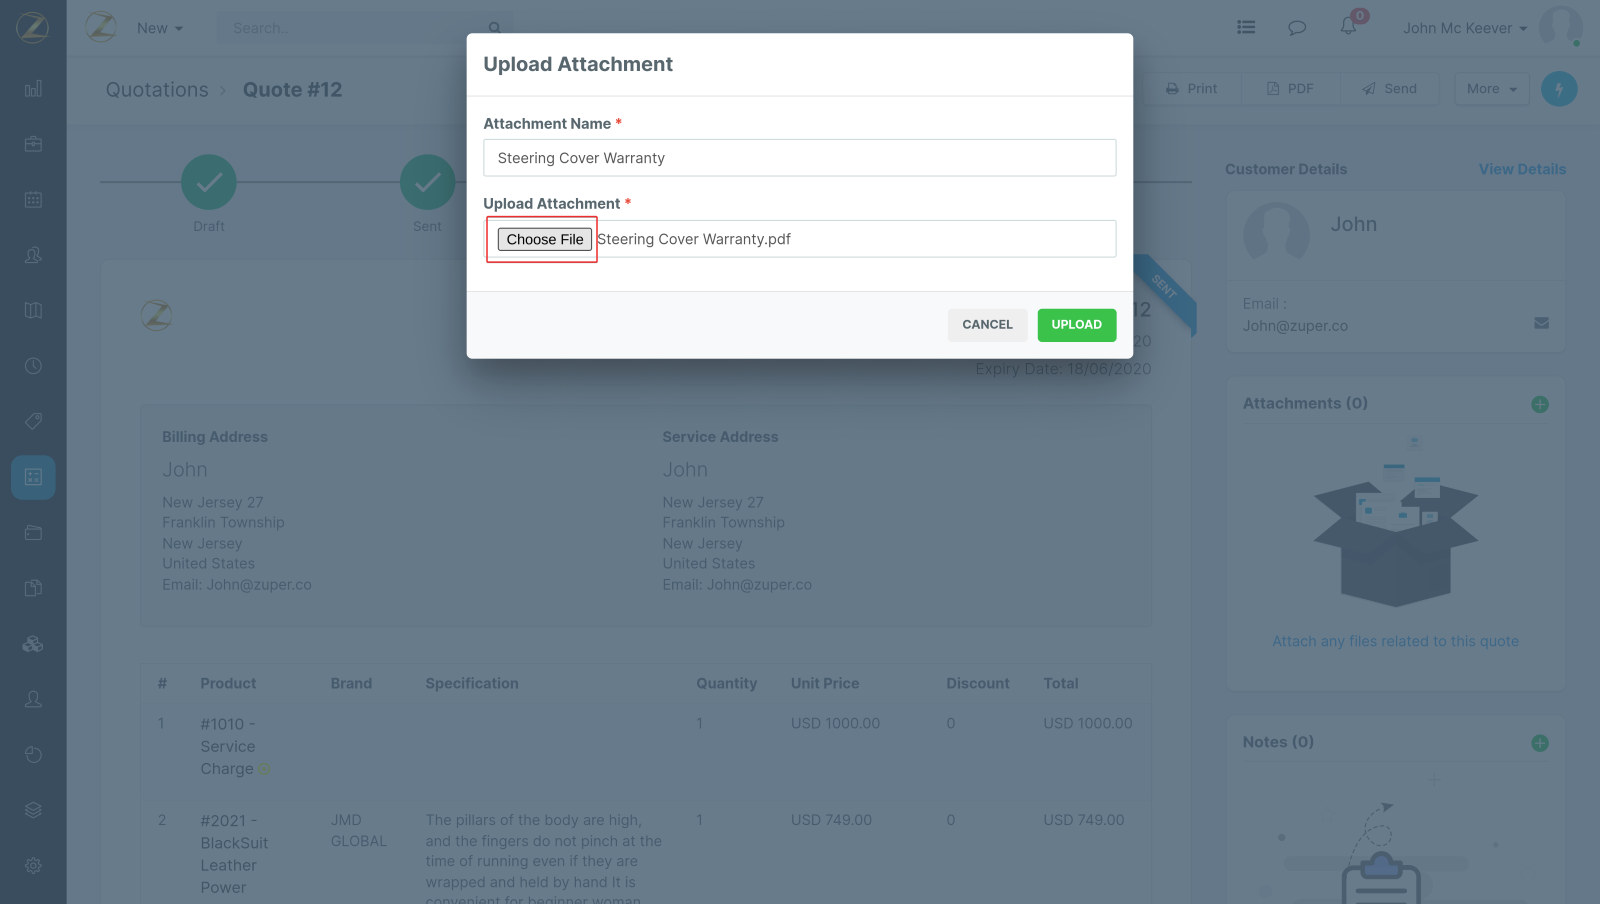
Task: Click the green Upload button
Action: [1076, 325]
